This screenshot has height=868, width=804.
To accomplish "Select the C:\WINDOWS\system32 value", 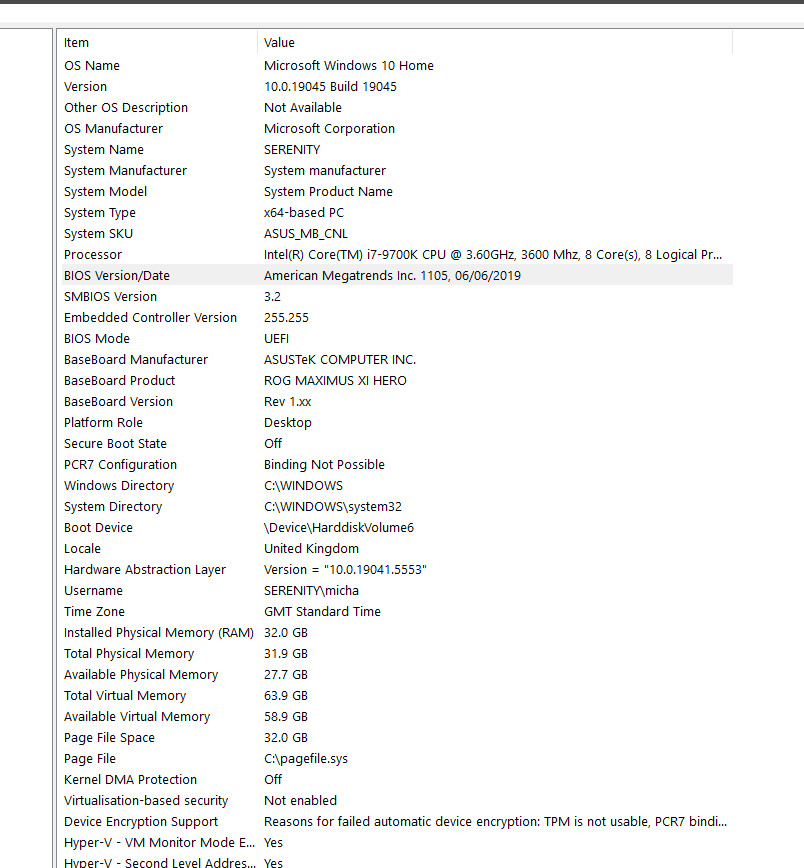I will 333,507.
